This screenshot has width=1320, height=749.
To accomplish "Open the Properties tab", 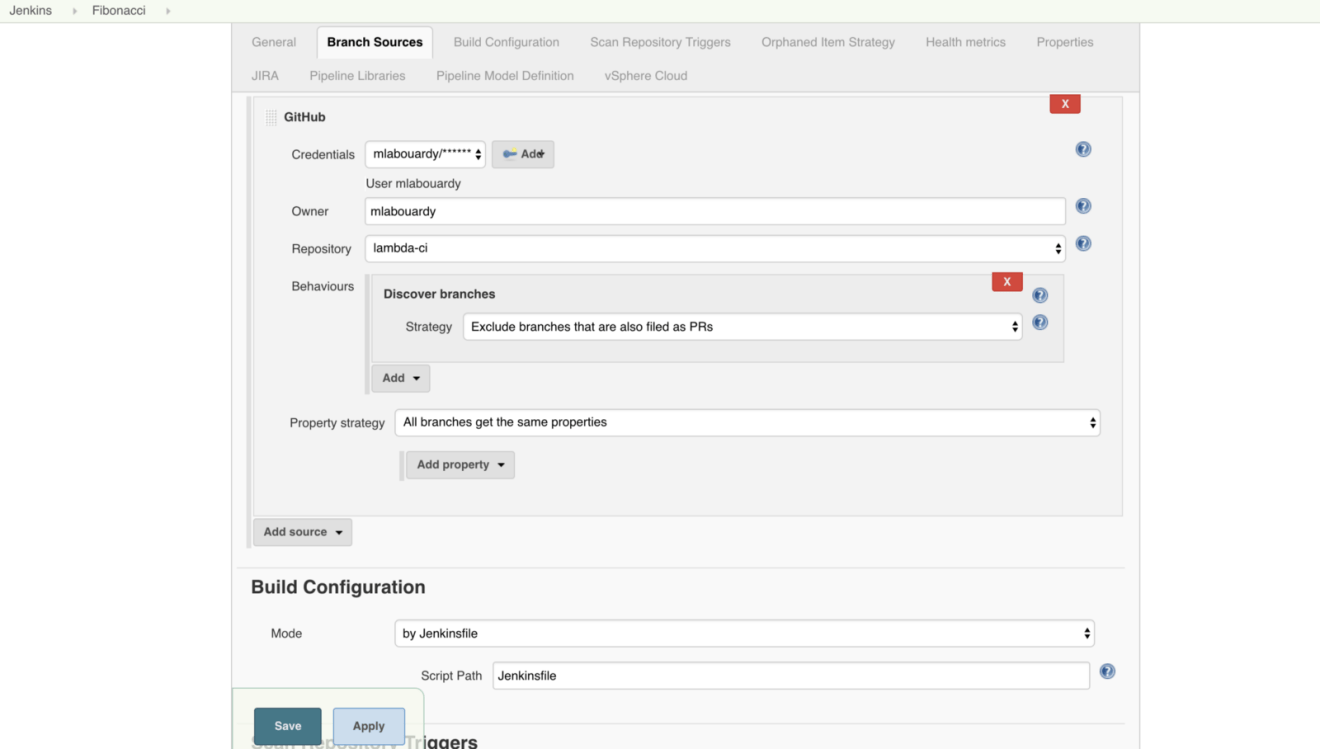I will point(1065,42).
